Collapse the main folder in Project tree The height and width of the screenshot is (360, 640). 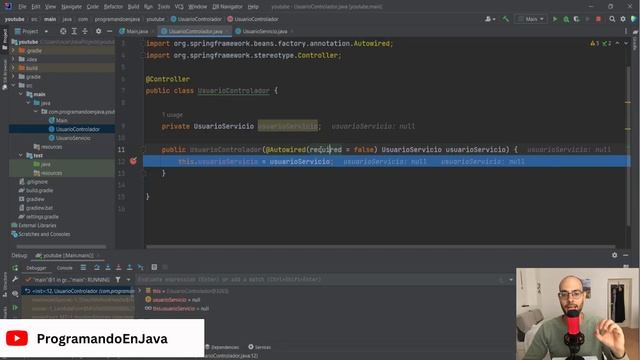click(x=21, y=94)
